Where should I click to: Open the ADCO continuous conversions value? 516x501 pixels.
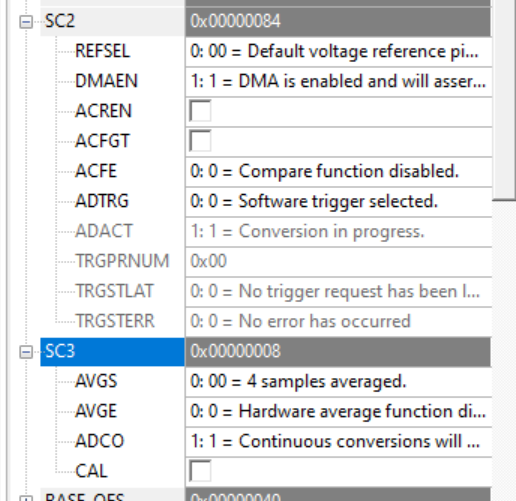338,441
